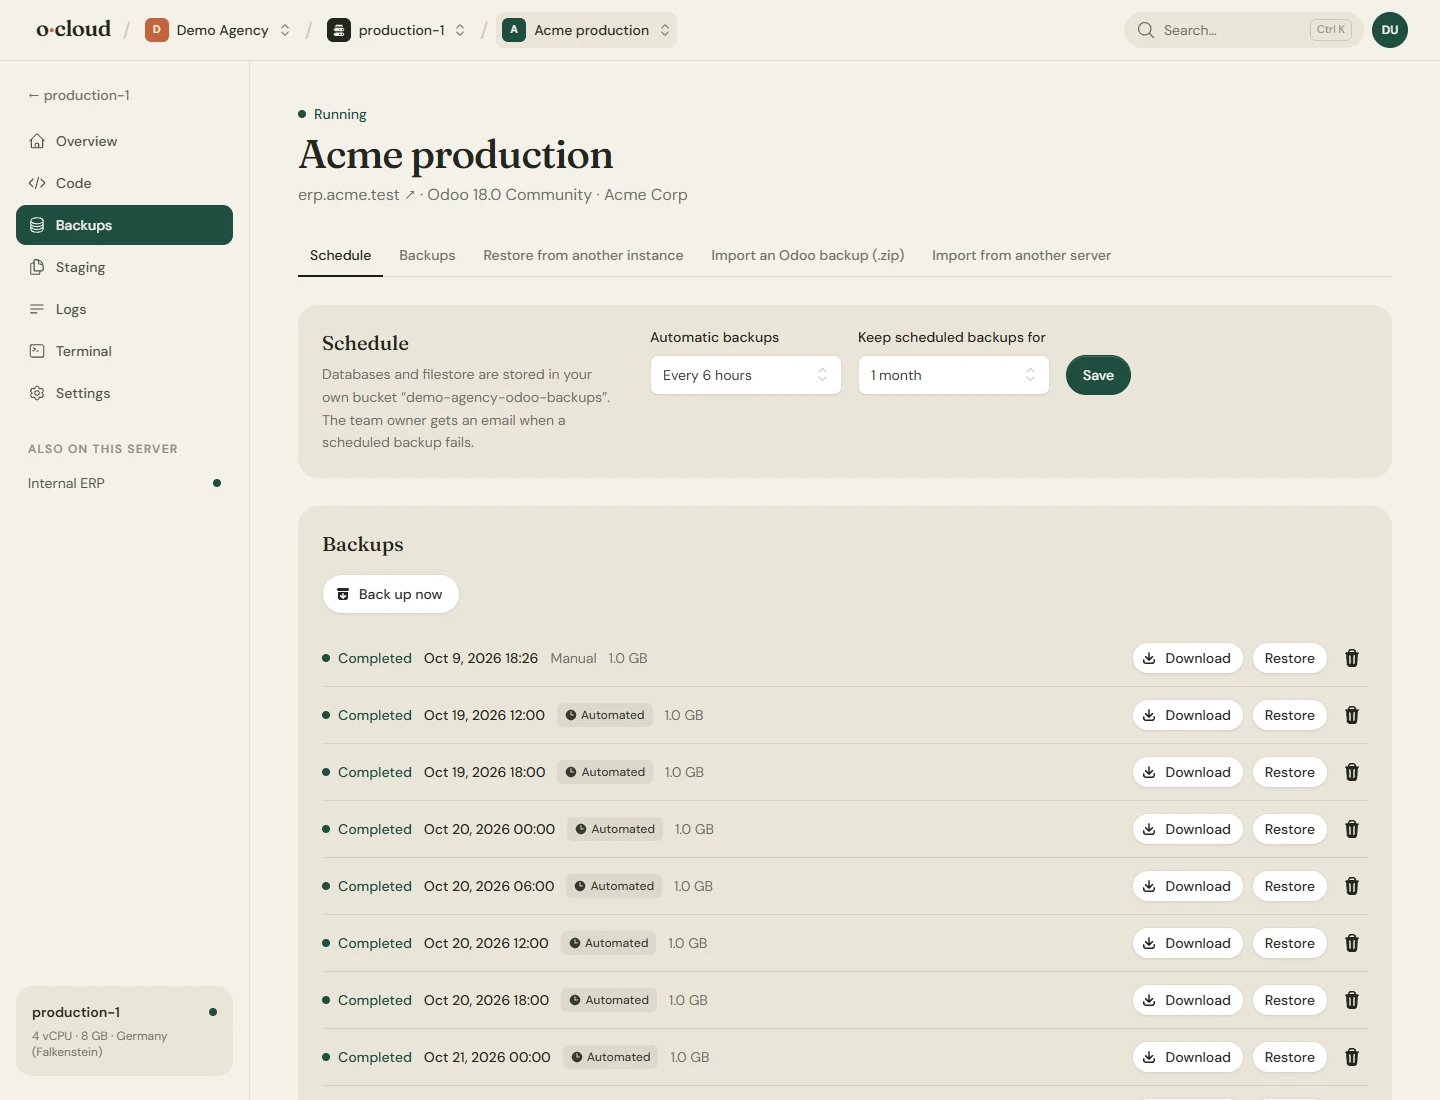The image size is (1440, 1100).
Task: Open the production-1 server card
Action: (x=124, y=1031)
